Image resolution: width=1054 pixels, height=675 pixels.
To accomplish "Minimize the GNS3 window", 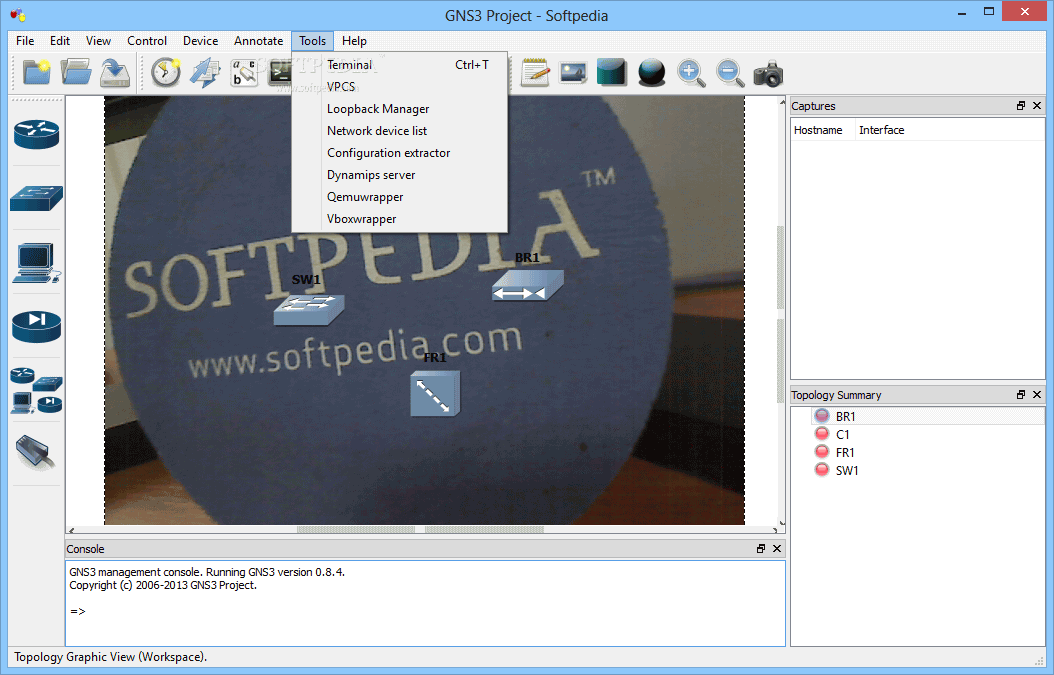I will (962, 13).
